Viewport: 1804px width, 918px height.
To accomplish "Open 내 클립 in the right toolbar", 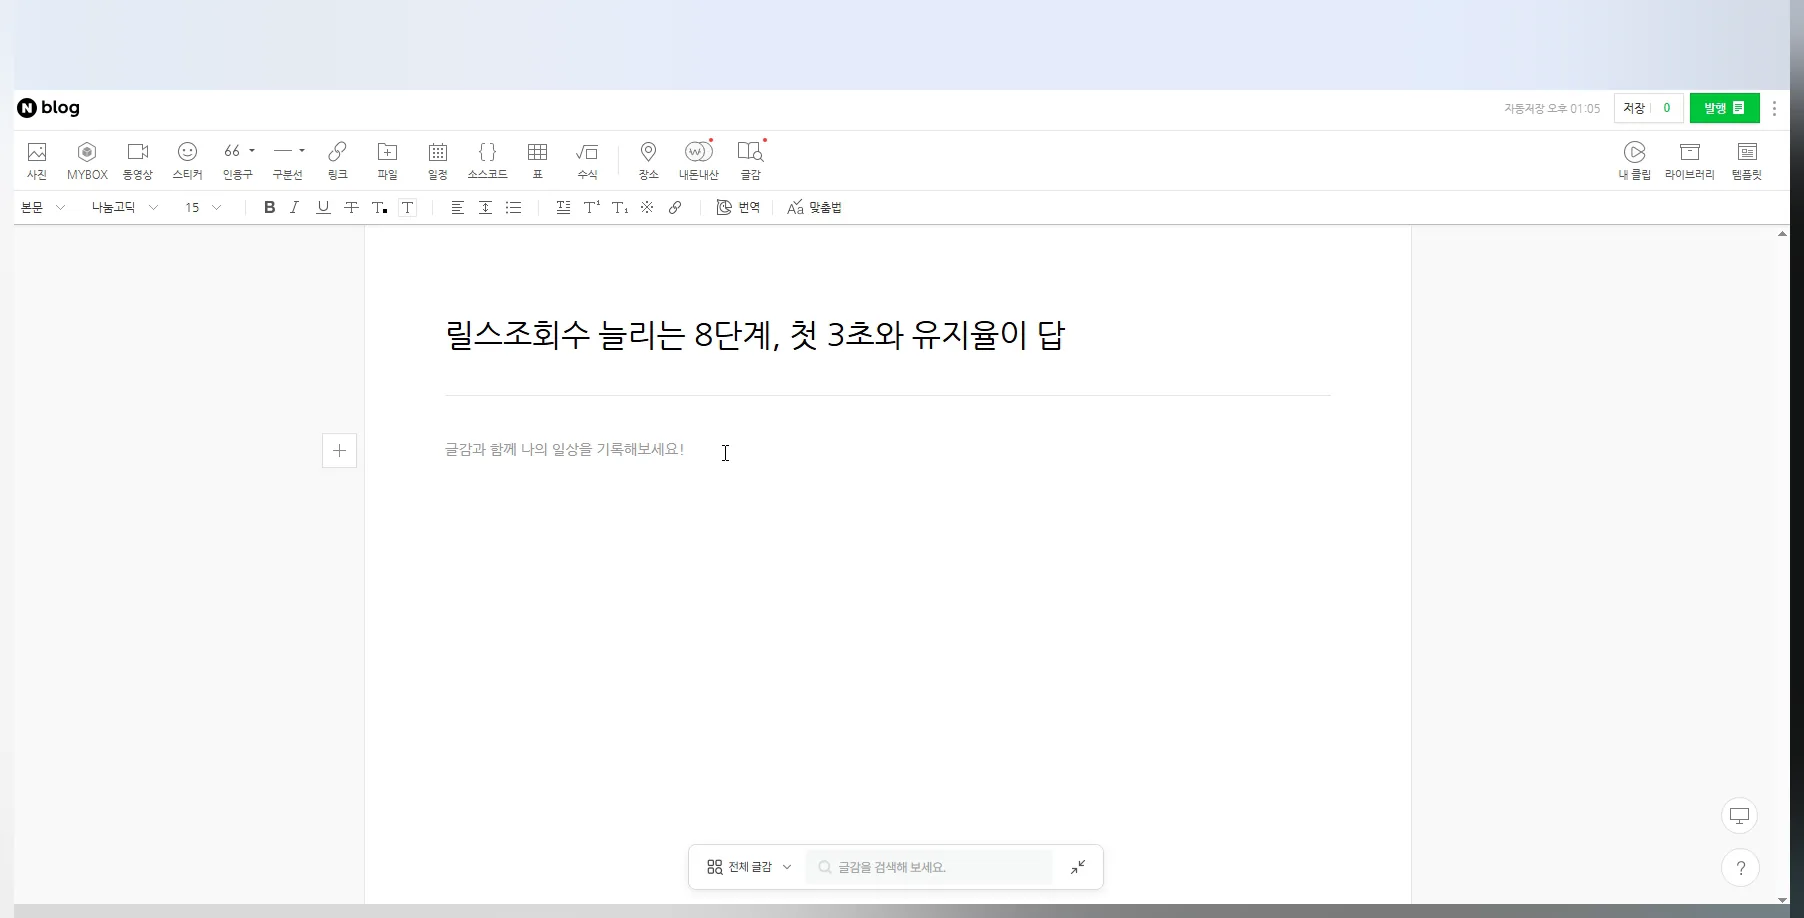I will click(1635, 160).
